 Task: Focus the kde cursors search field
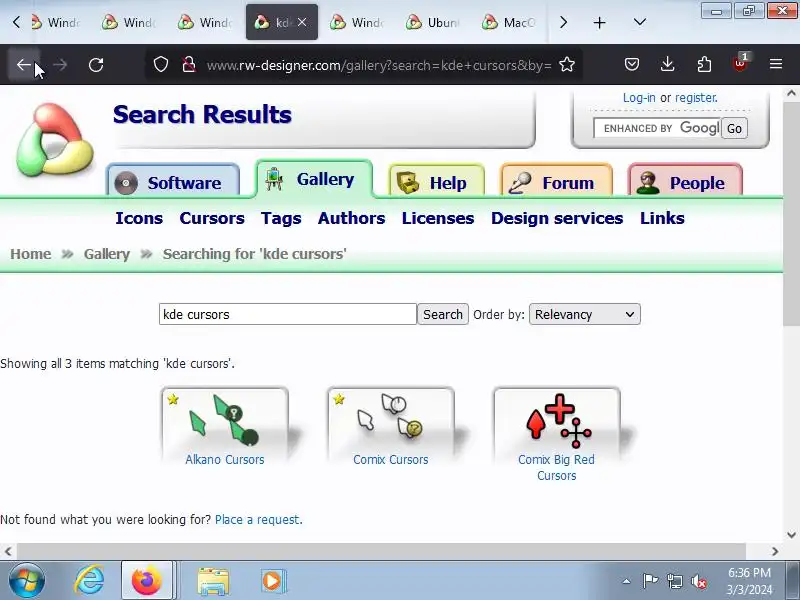(x=288, y=314)
